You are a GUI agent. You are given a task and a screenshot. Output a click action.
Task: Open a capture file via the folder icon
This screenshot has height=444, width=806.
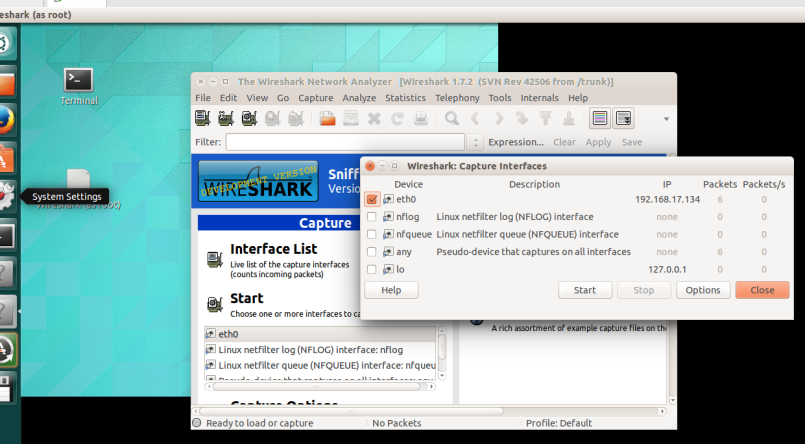point(327,119)
